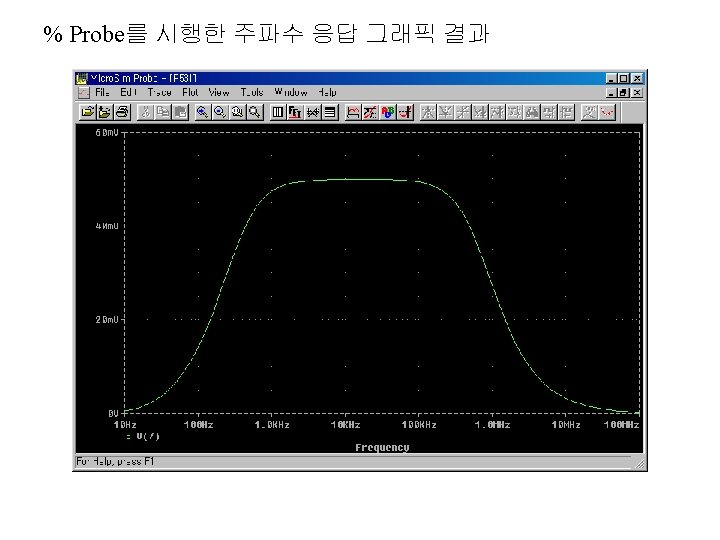Click the 100KHz x-axis label
The width and height of the screenshot is (720, 540).
(419, 425)
